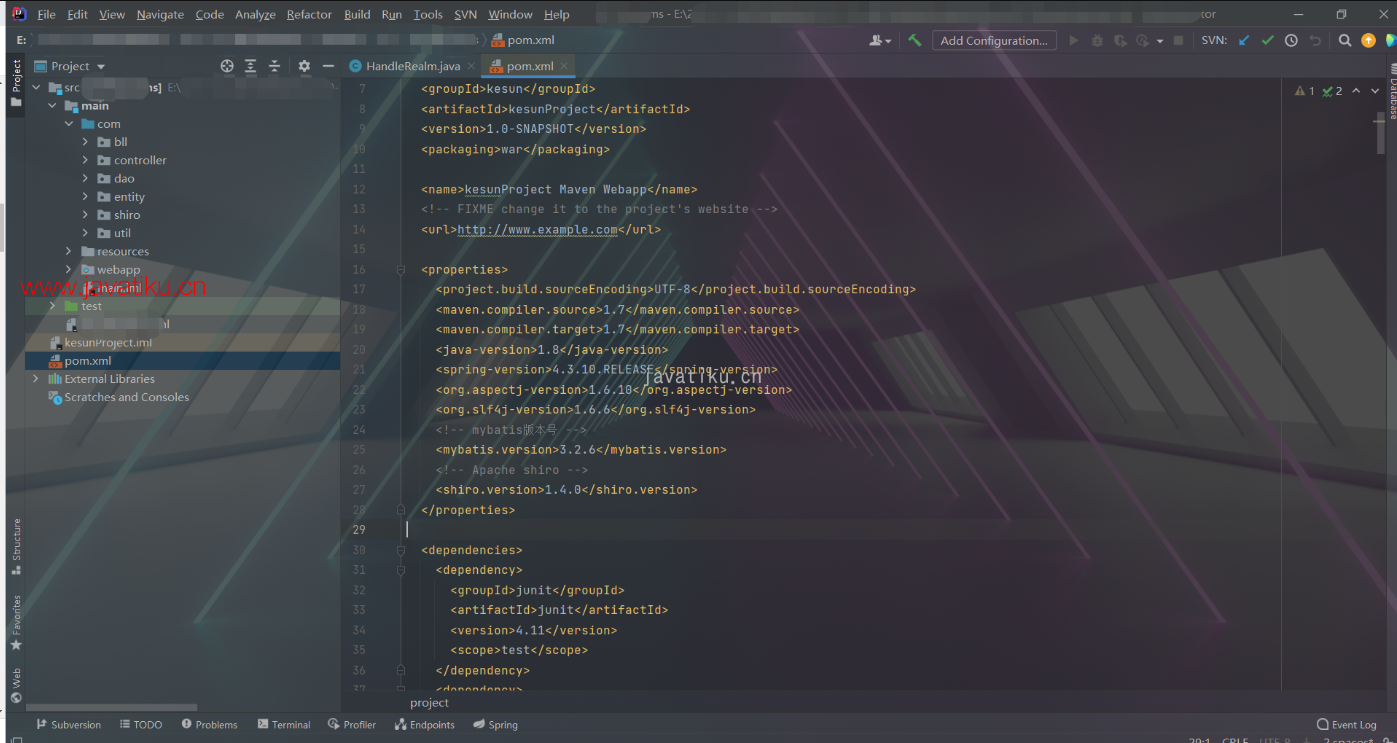Open the Navigate menu
Image resolution: width=1397 pixels, height=743 pixels.
click(160, 14)
